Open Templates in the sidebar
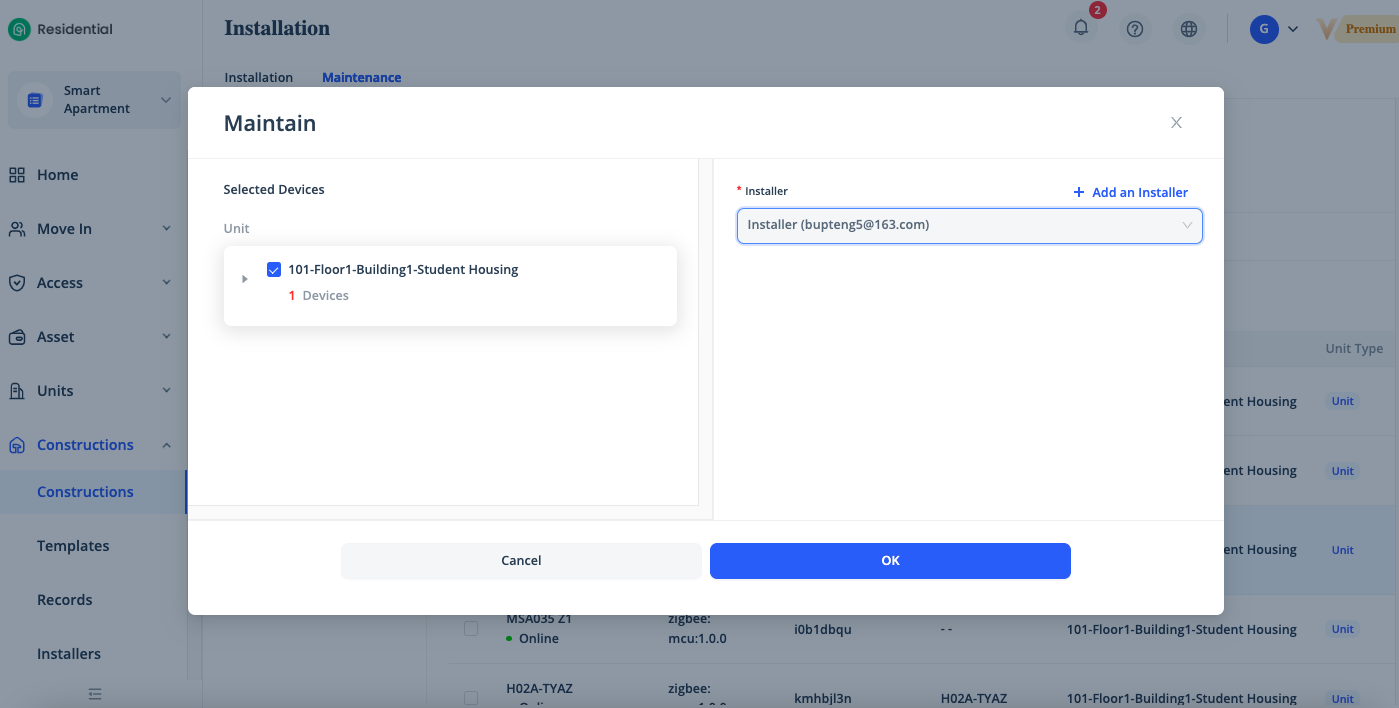This screenshot has height=708, width=1399. [x=73, y=546]
